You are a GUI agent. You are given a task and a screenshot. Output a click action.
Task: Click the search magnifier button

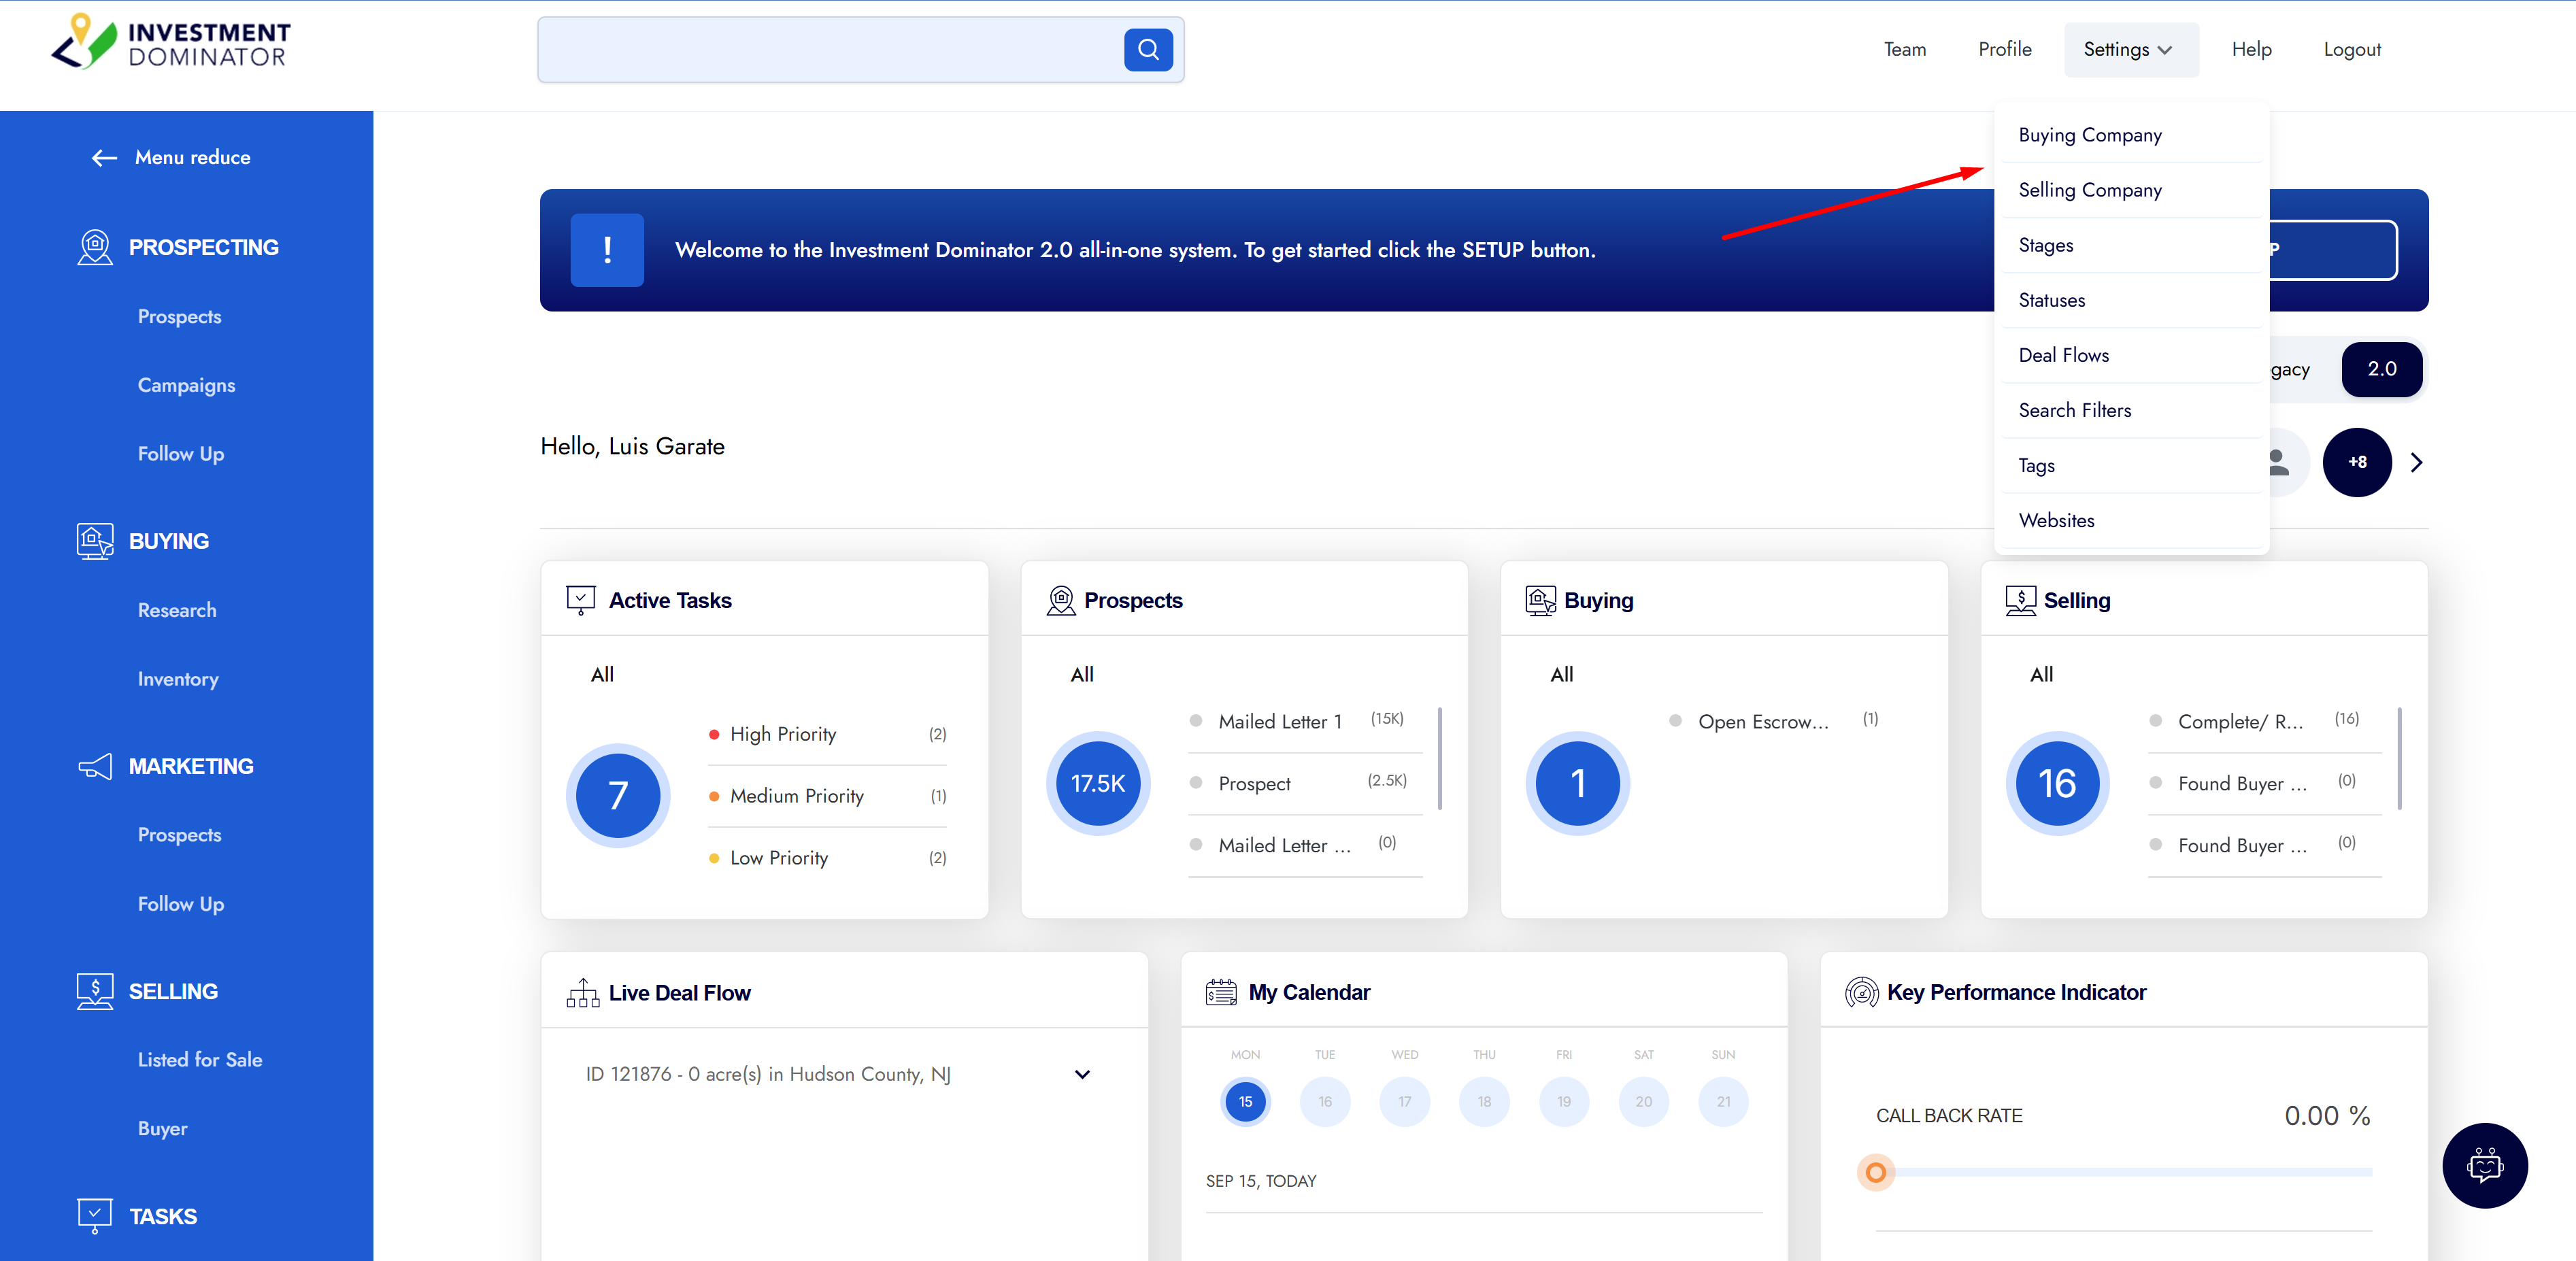point(1148,49)
